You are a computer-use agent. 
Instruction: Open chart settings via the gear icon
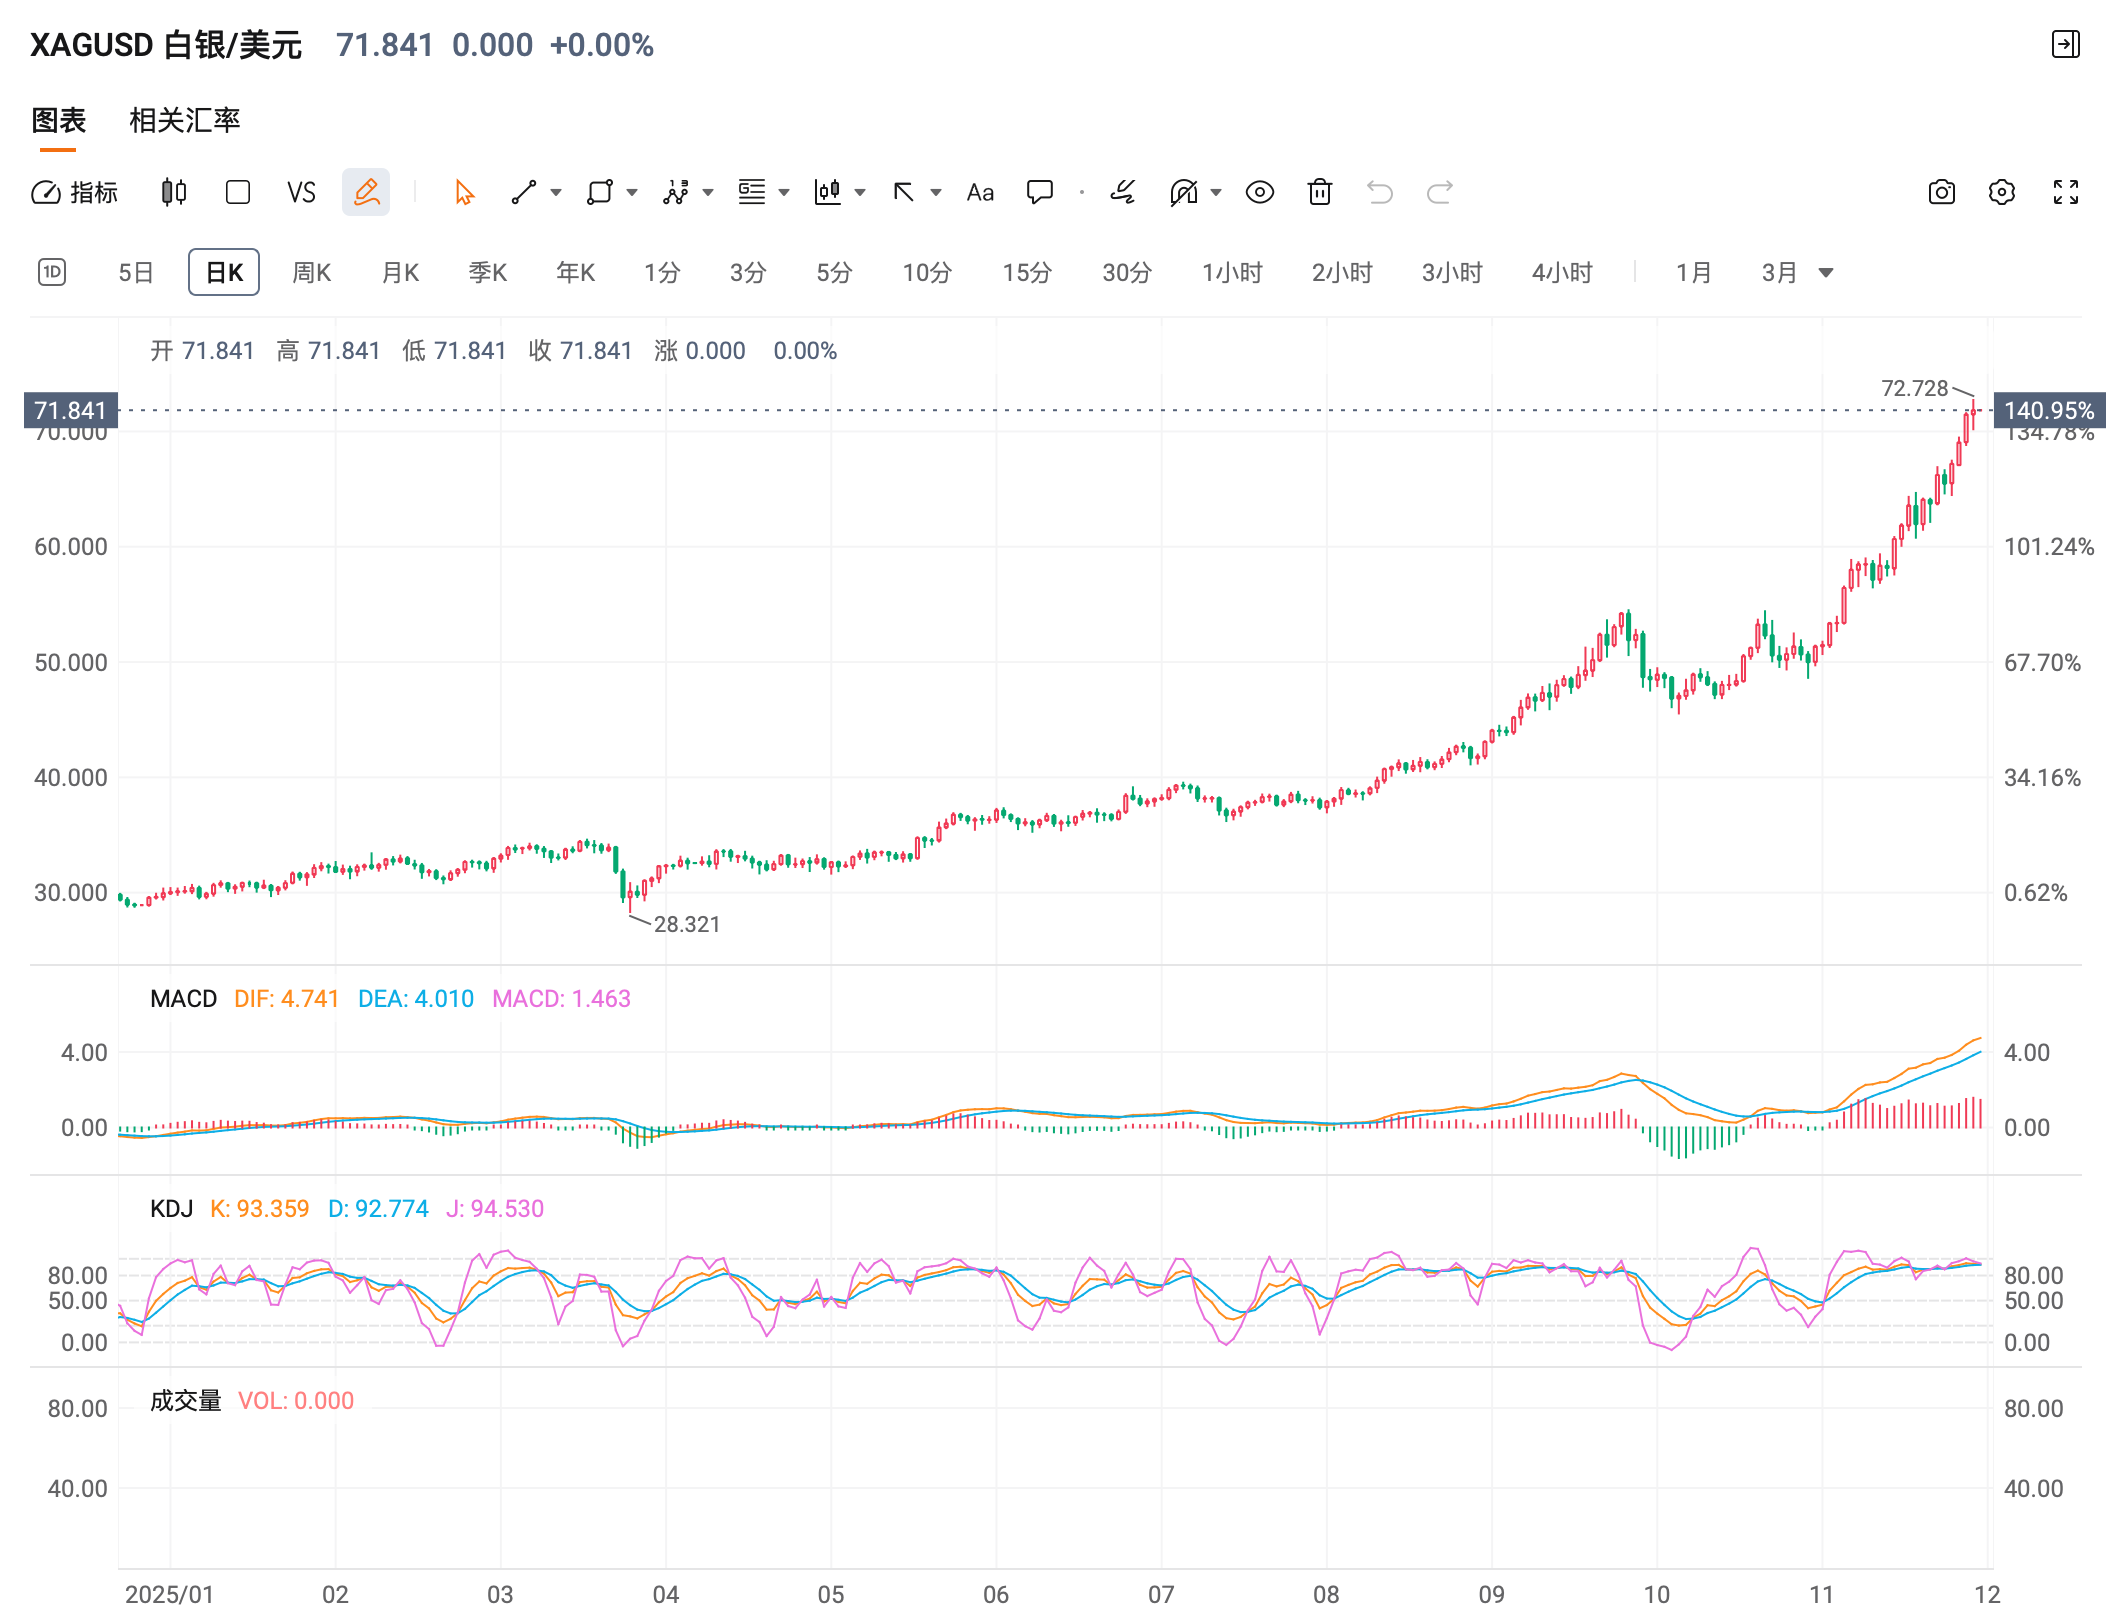tap(2002, 191)
